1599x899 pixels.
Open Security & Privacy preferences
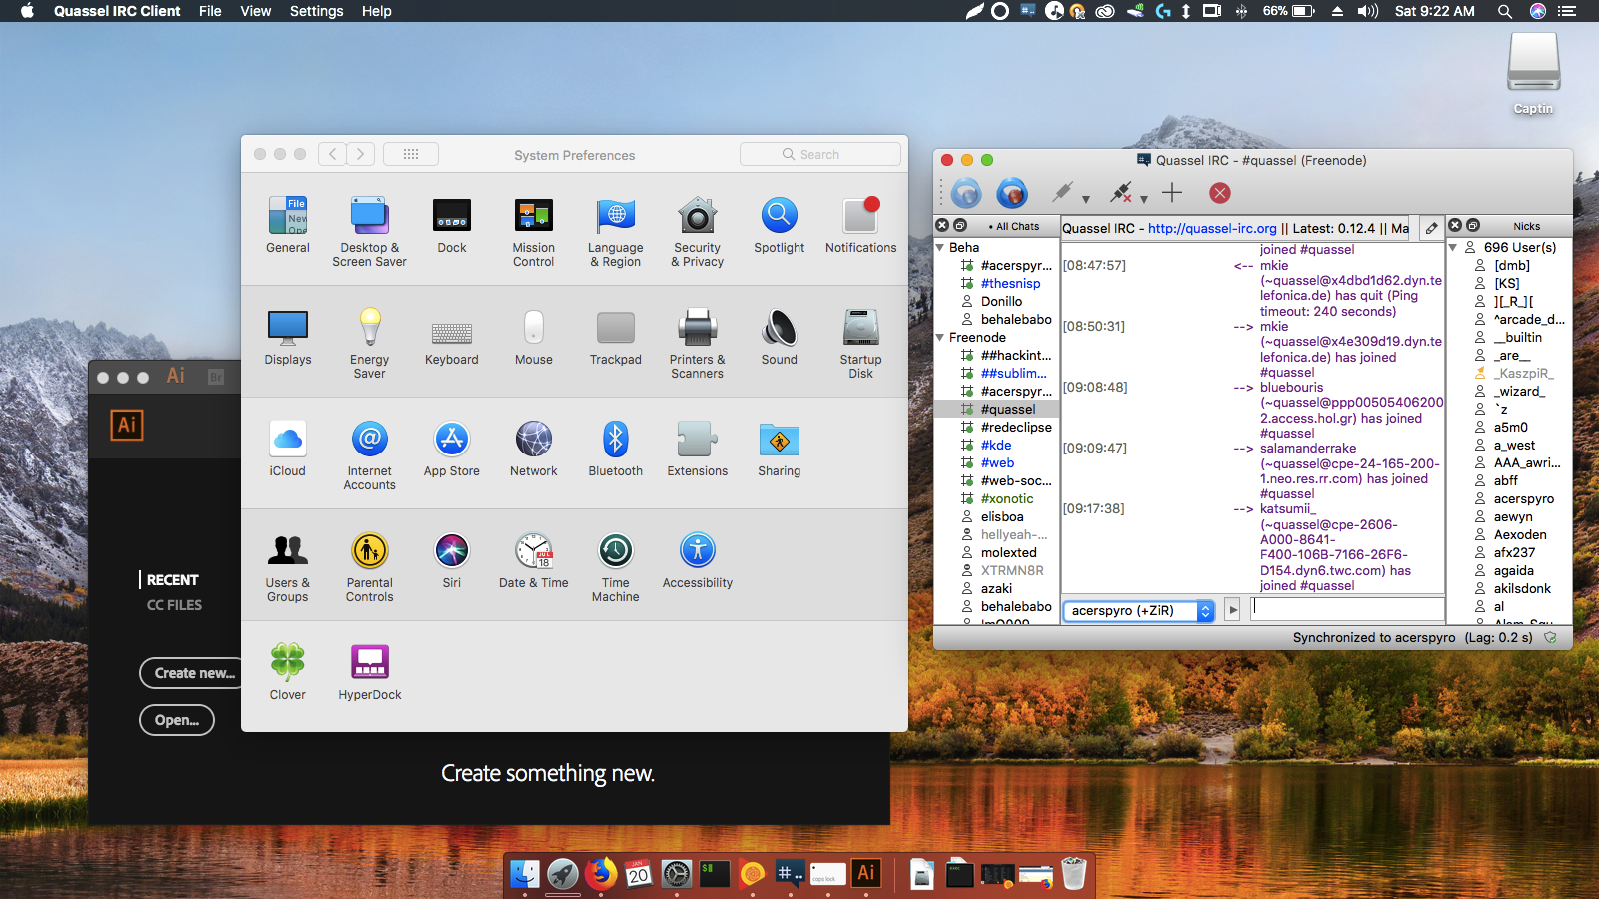pyautogui.click(x=697, y=232)
